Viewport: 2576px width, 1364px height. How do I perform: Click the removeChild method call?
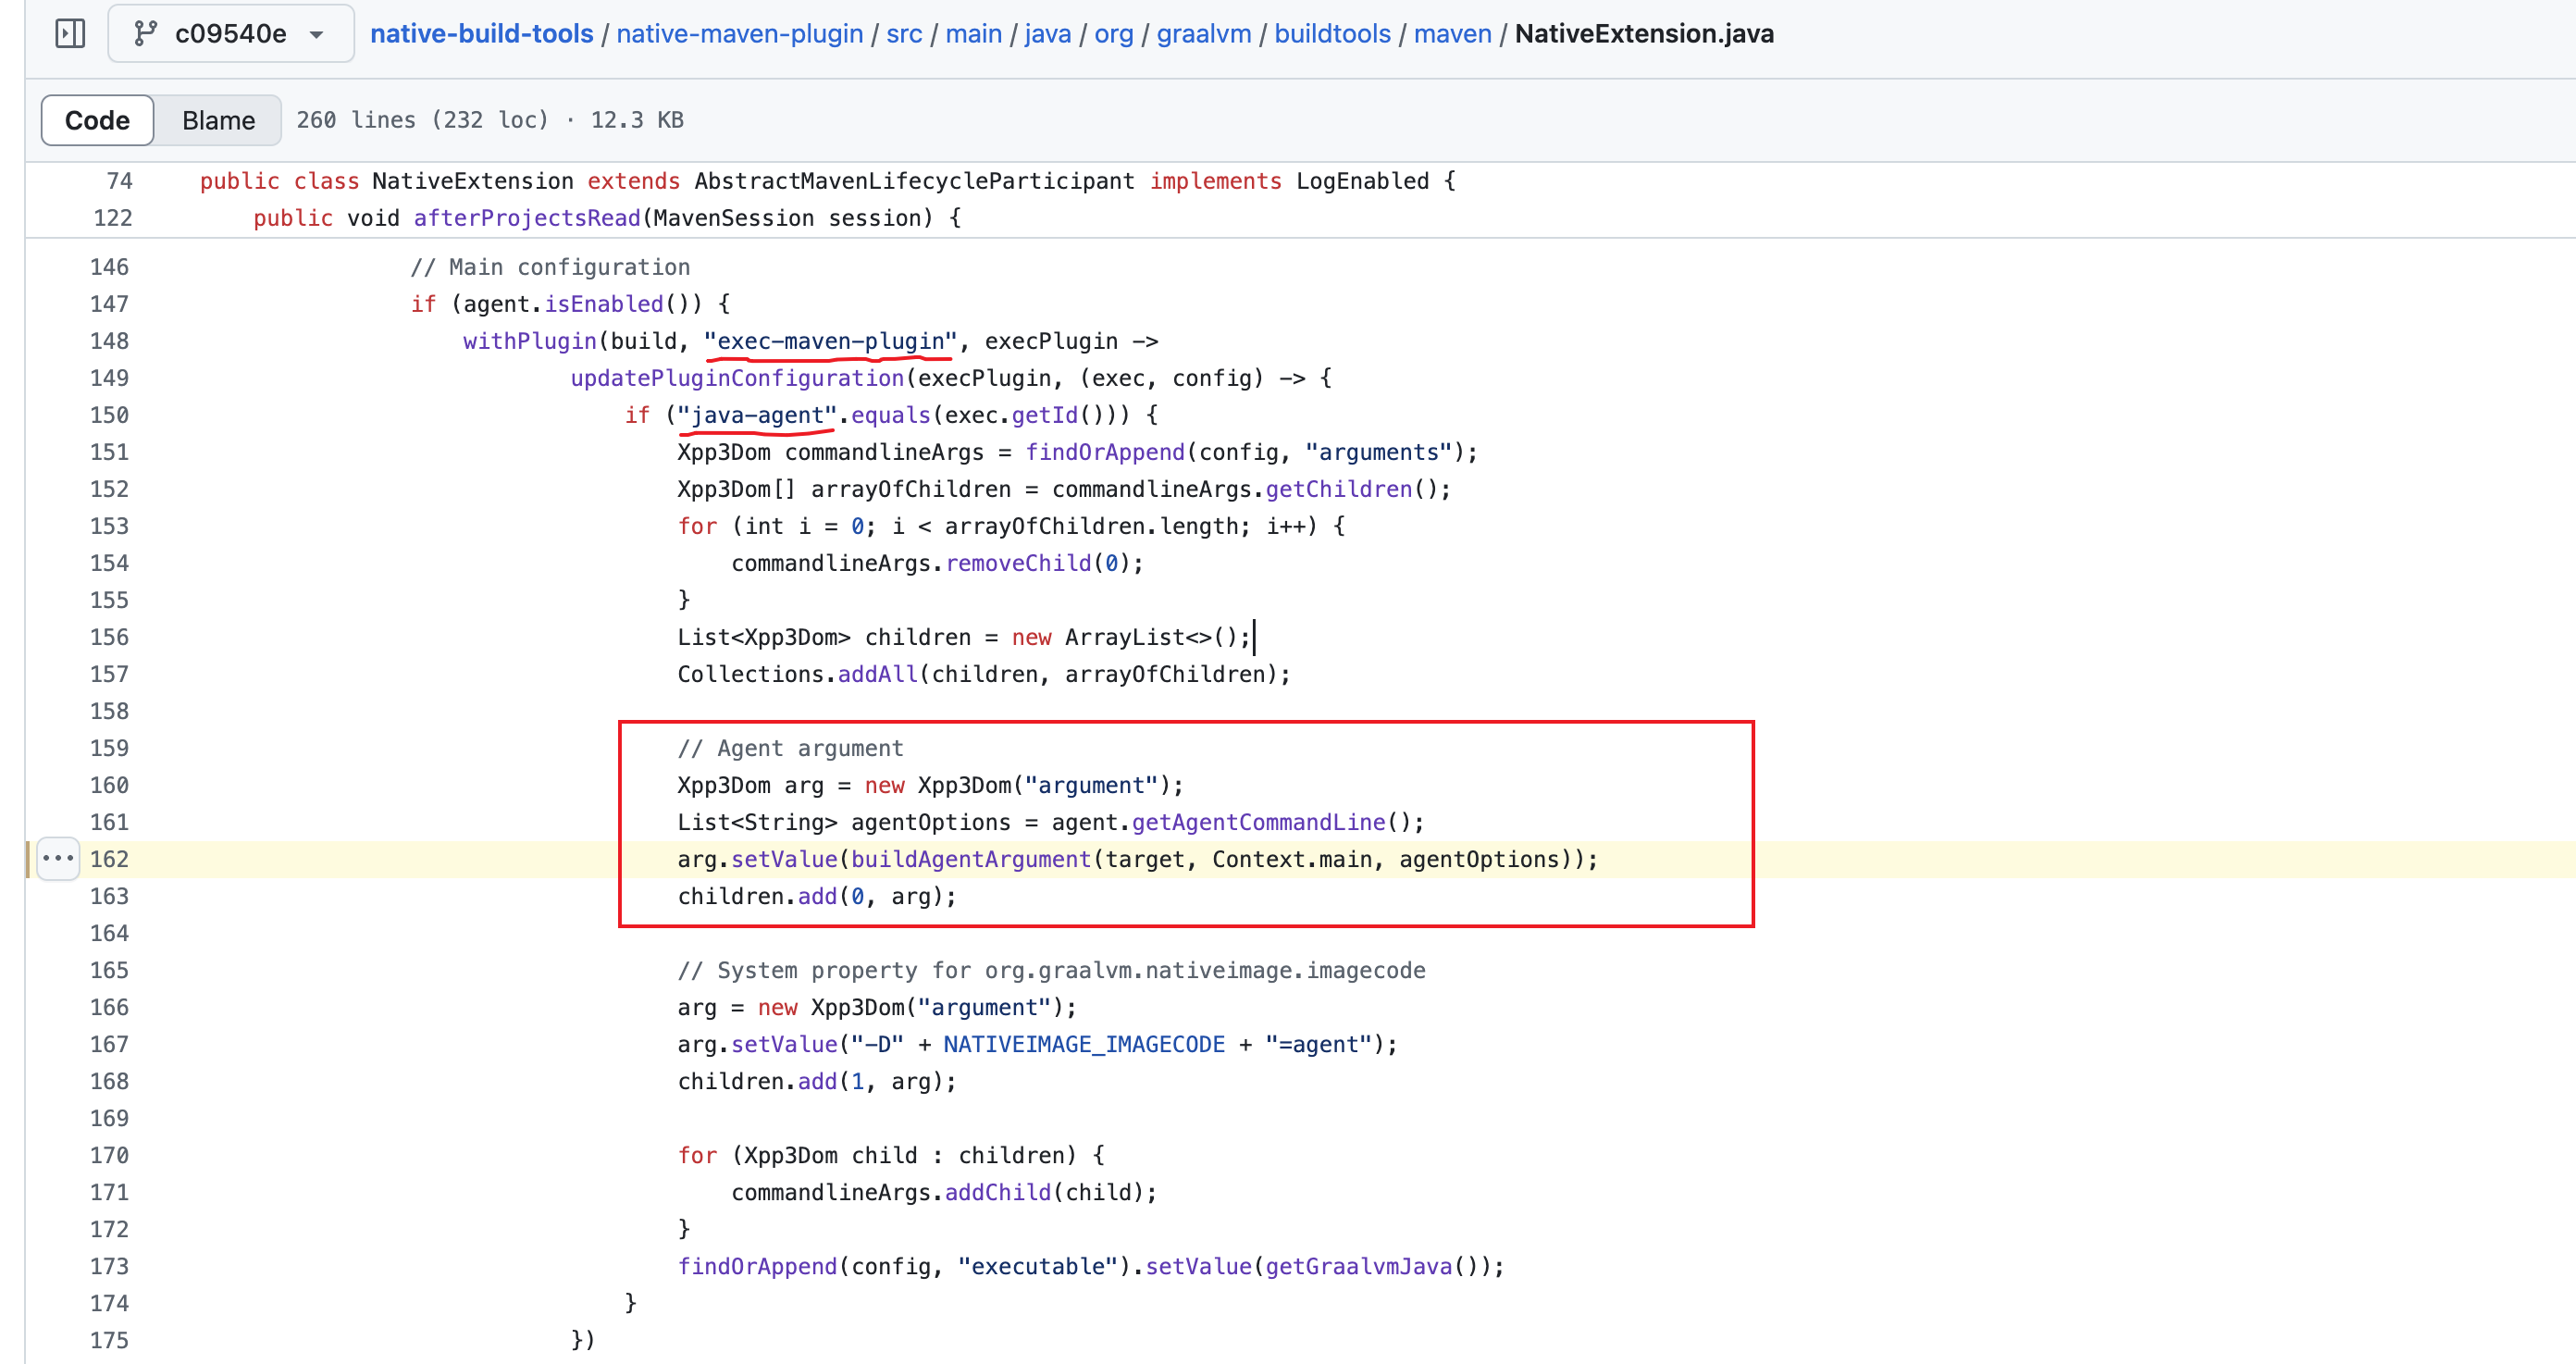pos(1018,563)
